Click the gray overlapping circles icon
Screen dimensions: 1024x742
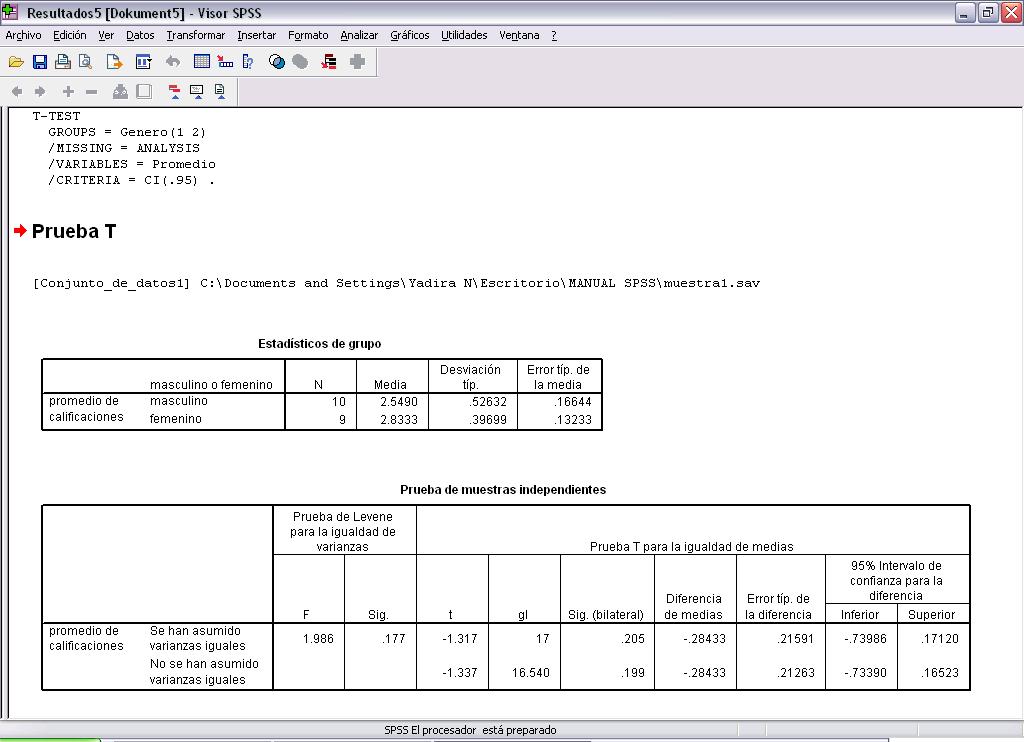coord(300,62)
